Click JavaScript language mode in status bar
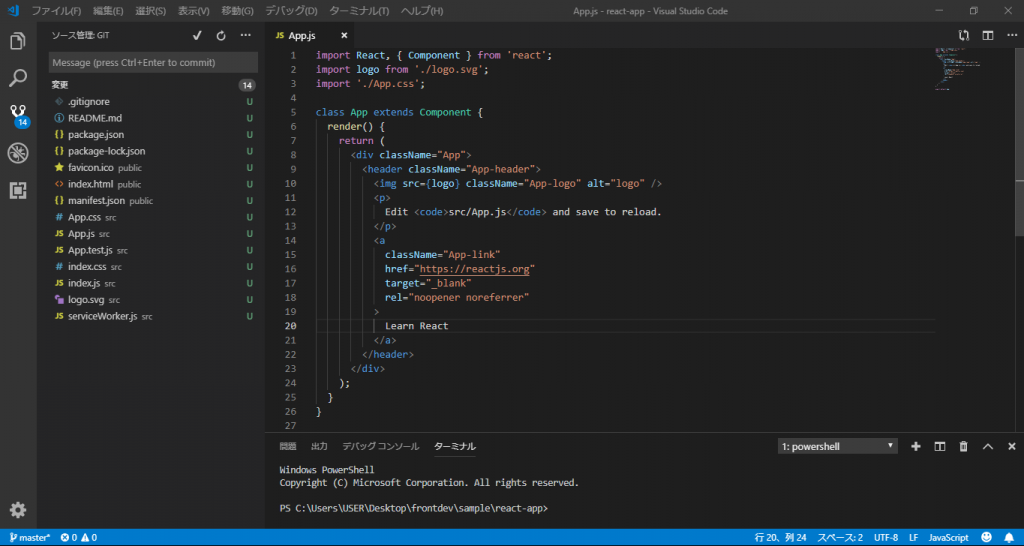 pyautogui.click(x=948, y=538)
